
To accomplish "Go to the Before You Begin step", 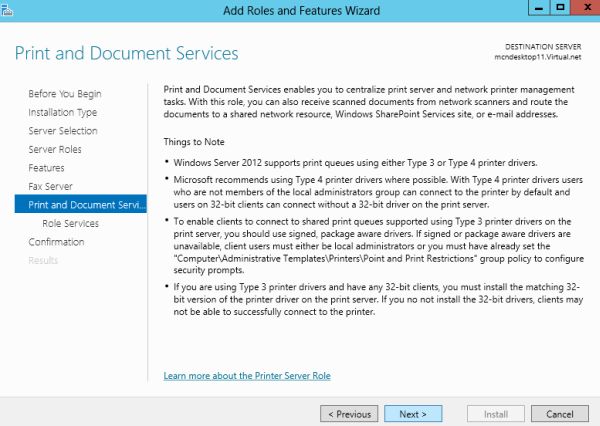I will [65, 94].
